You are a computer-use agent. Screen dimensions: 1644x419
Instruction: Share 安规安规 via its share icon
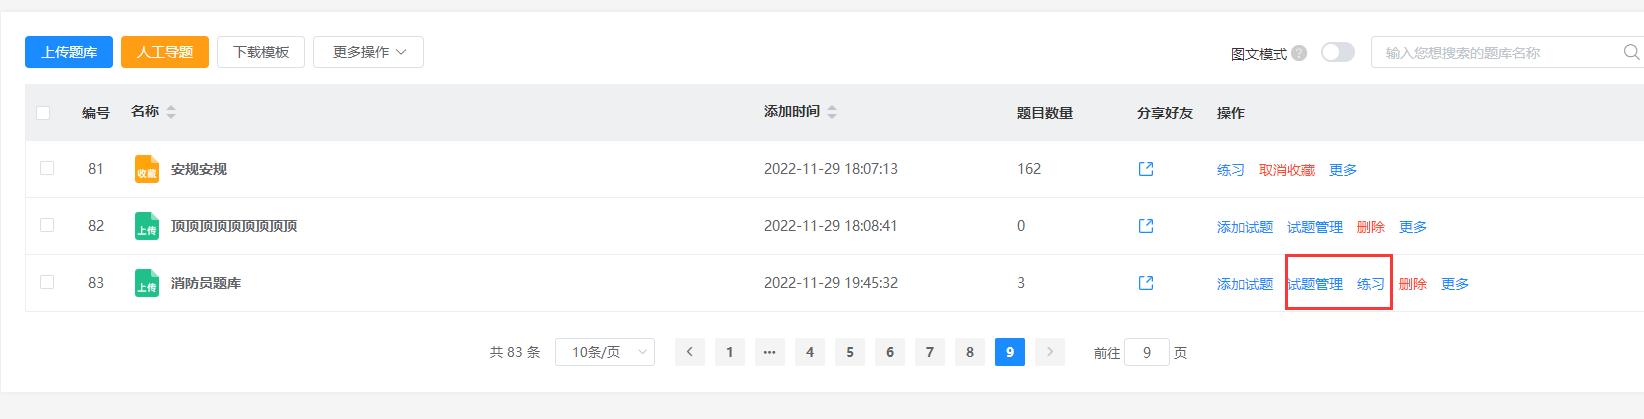tap(1146, 169)
